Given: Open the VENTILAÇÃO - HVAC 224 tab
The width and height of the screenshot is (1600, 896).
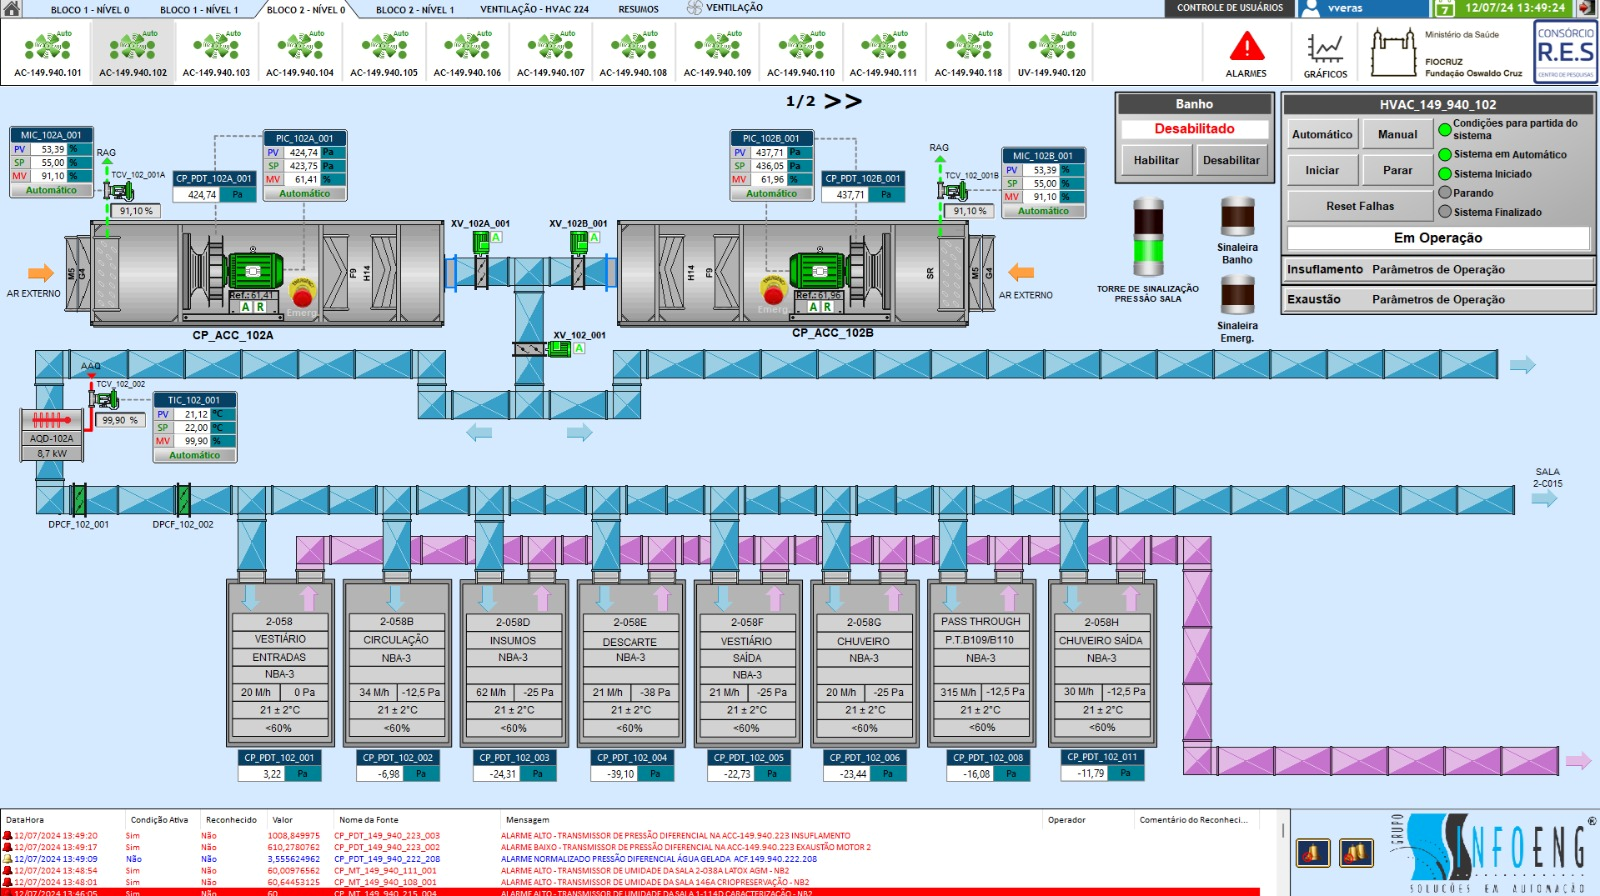Looking at the screenshot, I should 534,9.
